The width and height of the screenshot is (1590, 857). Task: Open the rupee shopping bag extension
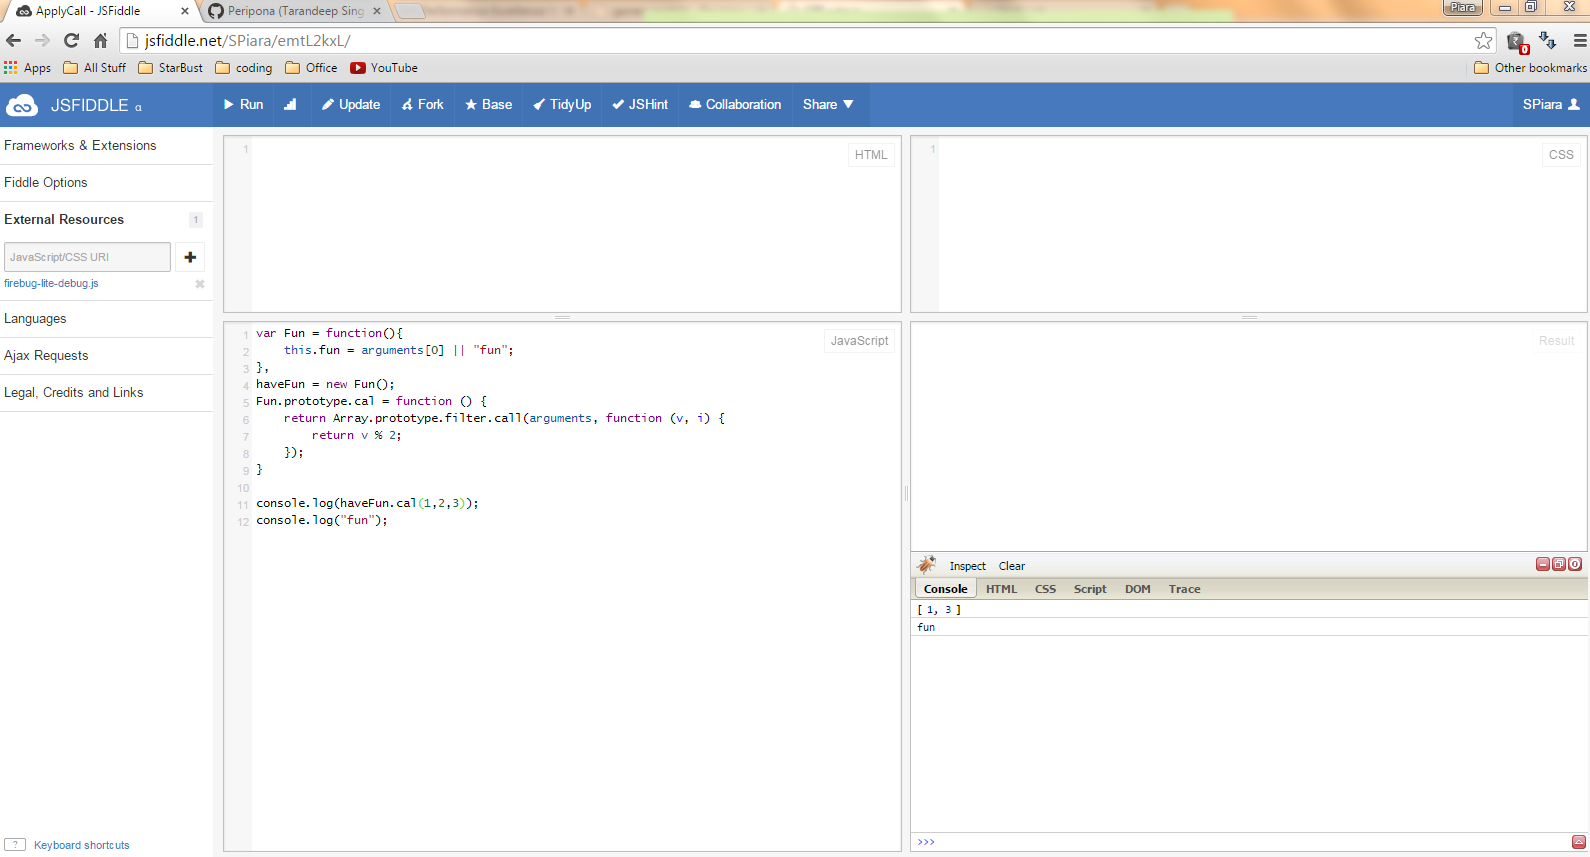pos(1517,42)
